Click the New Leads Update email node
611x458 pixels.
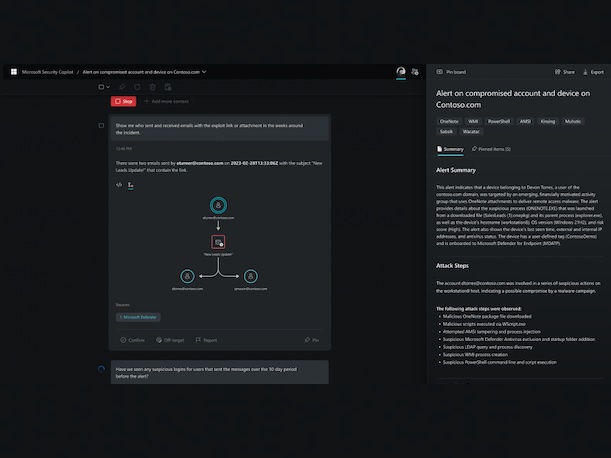click(218, 242)
